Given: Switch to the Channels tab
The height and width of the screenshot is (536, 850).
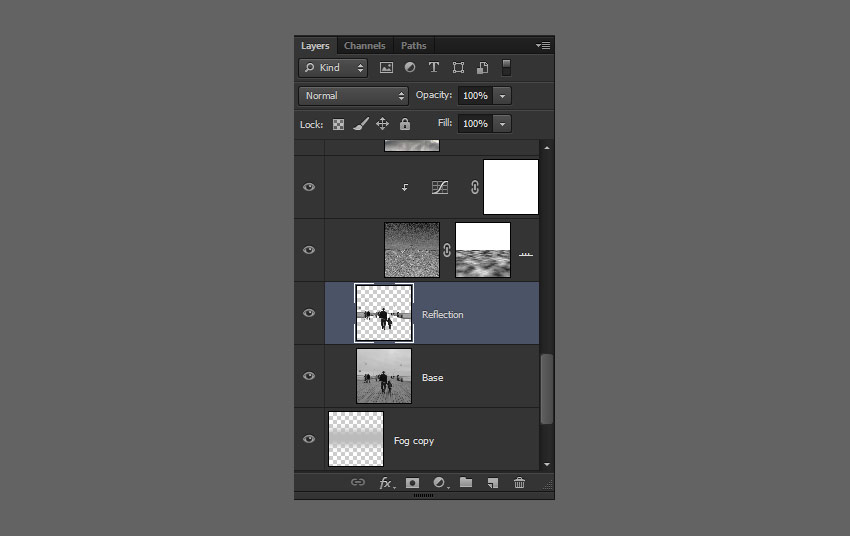Looking at the screenshot, I should pyautogui.click(x=364, y=46).
